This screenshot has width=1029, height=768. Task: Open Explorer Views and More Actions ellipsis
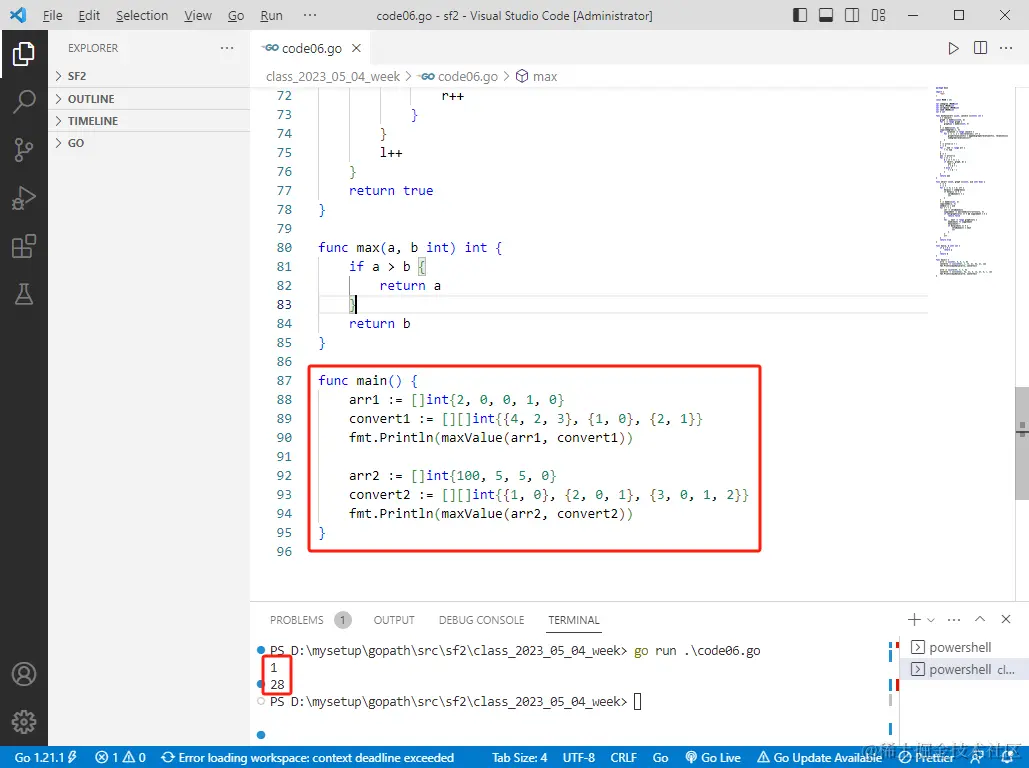(x=227, y=48)
